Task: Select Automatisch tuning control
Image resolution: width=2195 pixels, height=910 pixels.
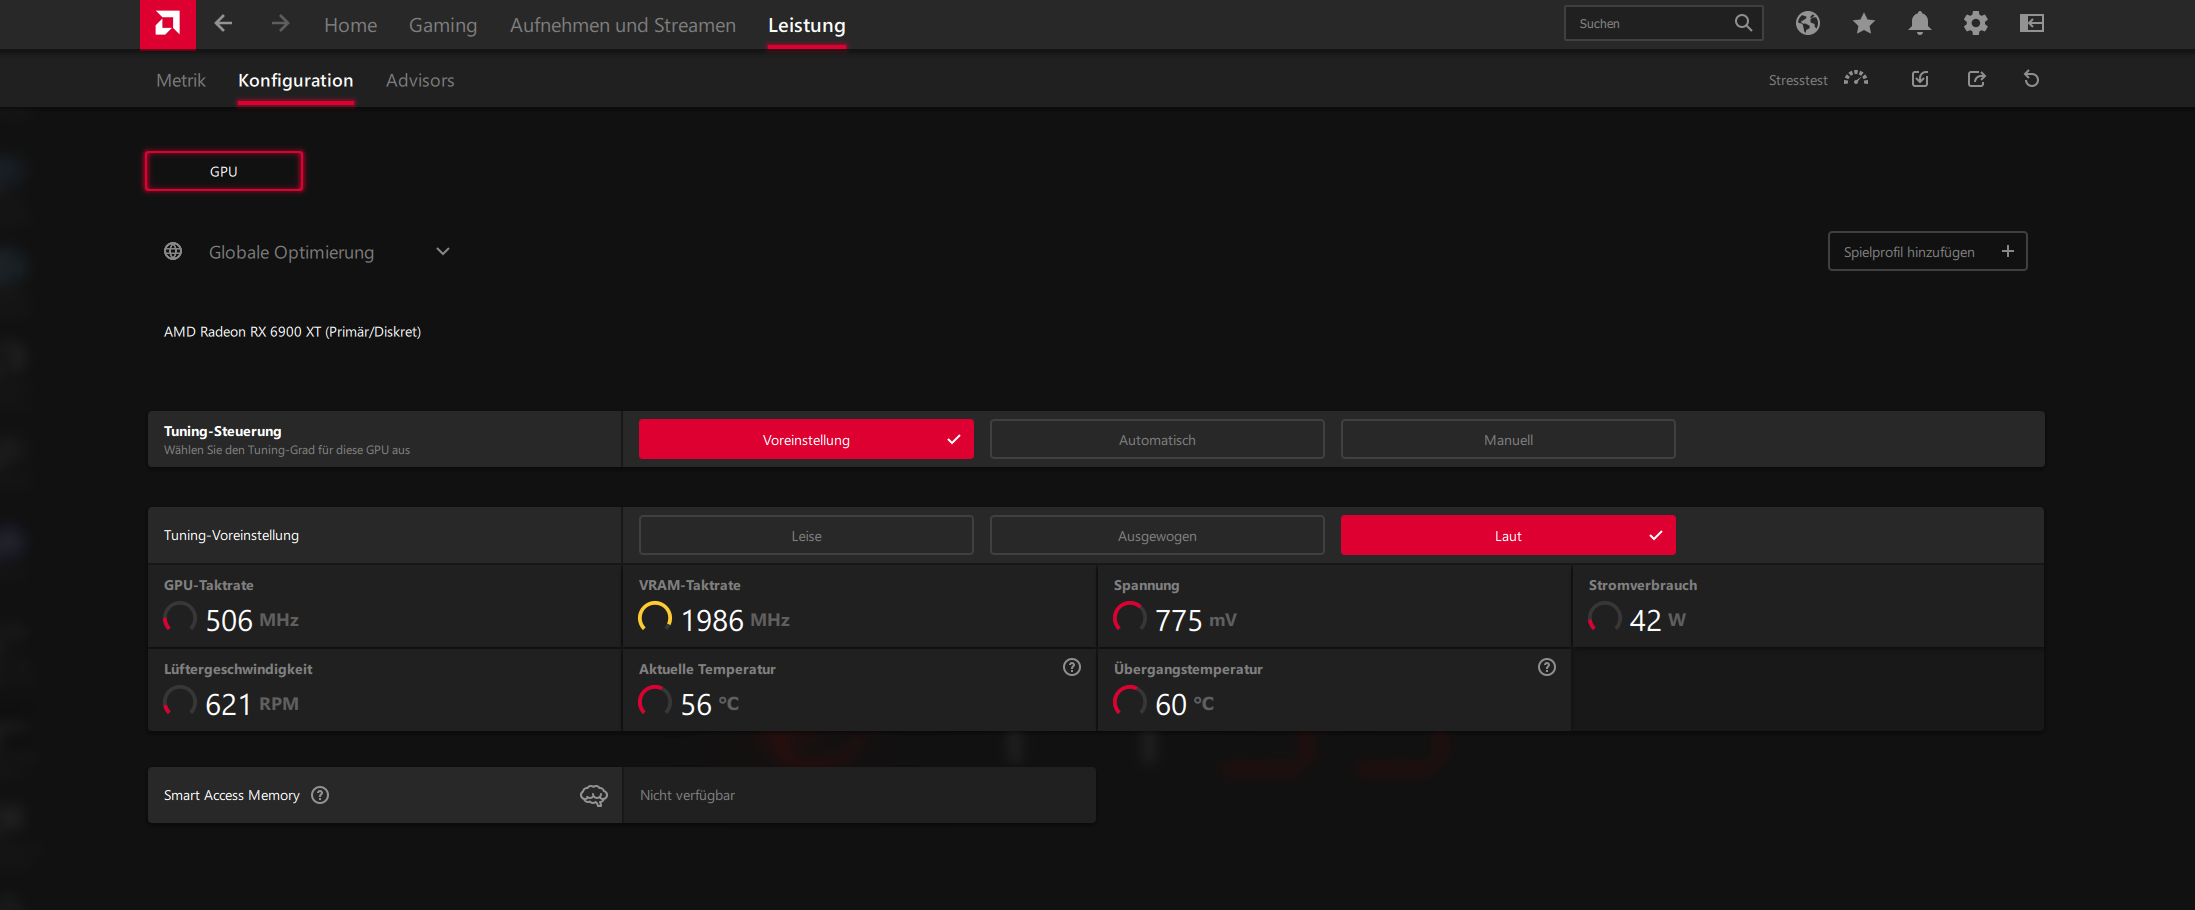Action: tap(1157, 439)
